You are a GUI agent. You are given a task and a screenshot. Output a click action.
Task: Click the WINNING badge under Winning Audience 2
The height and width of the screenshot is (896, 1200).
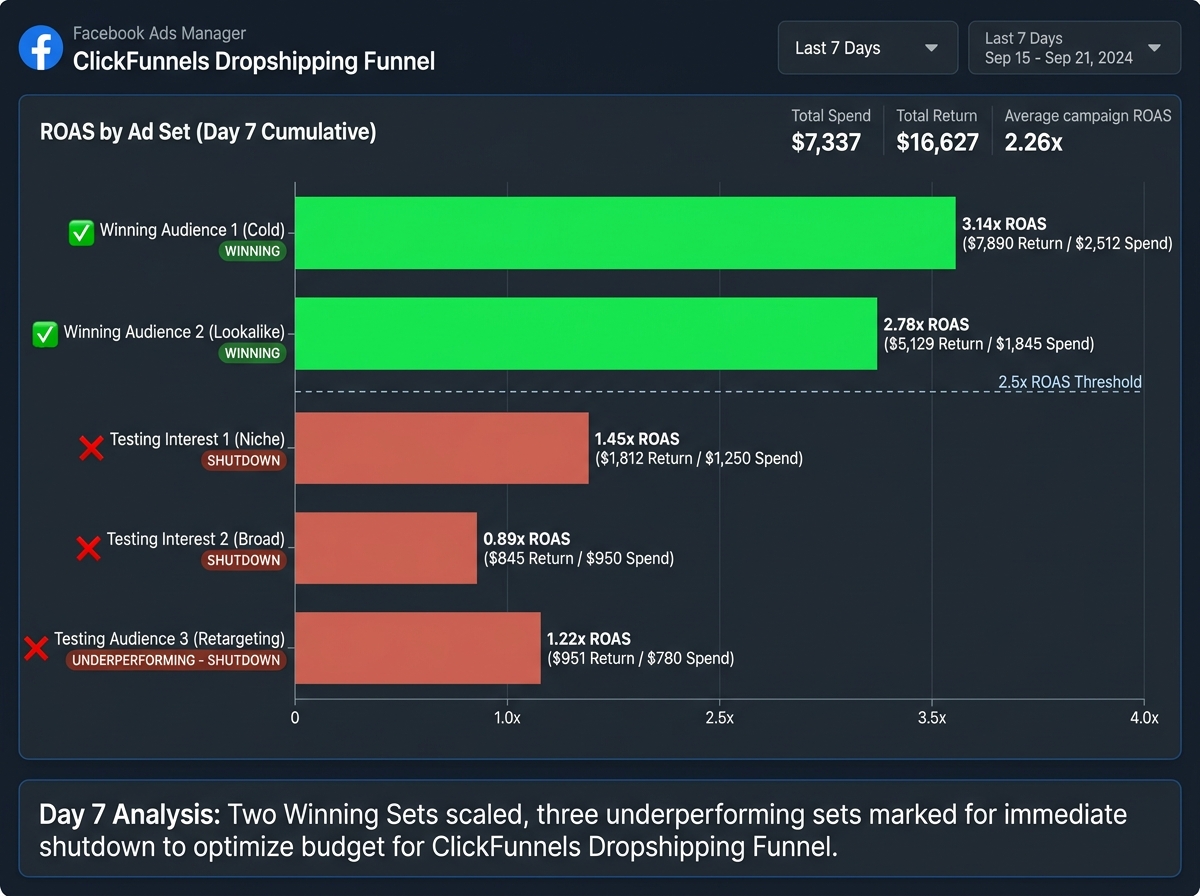pos(253,353)
